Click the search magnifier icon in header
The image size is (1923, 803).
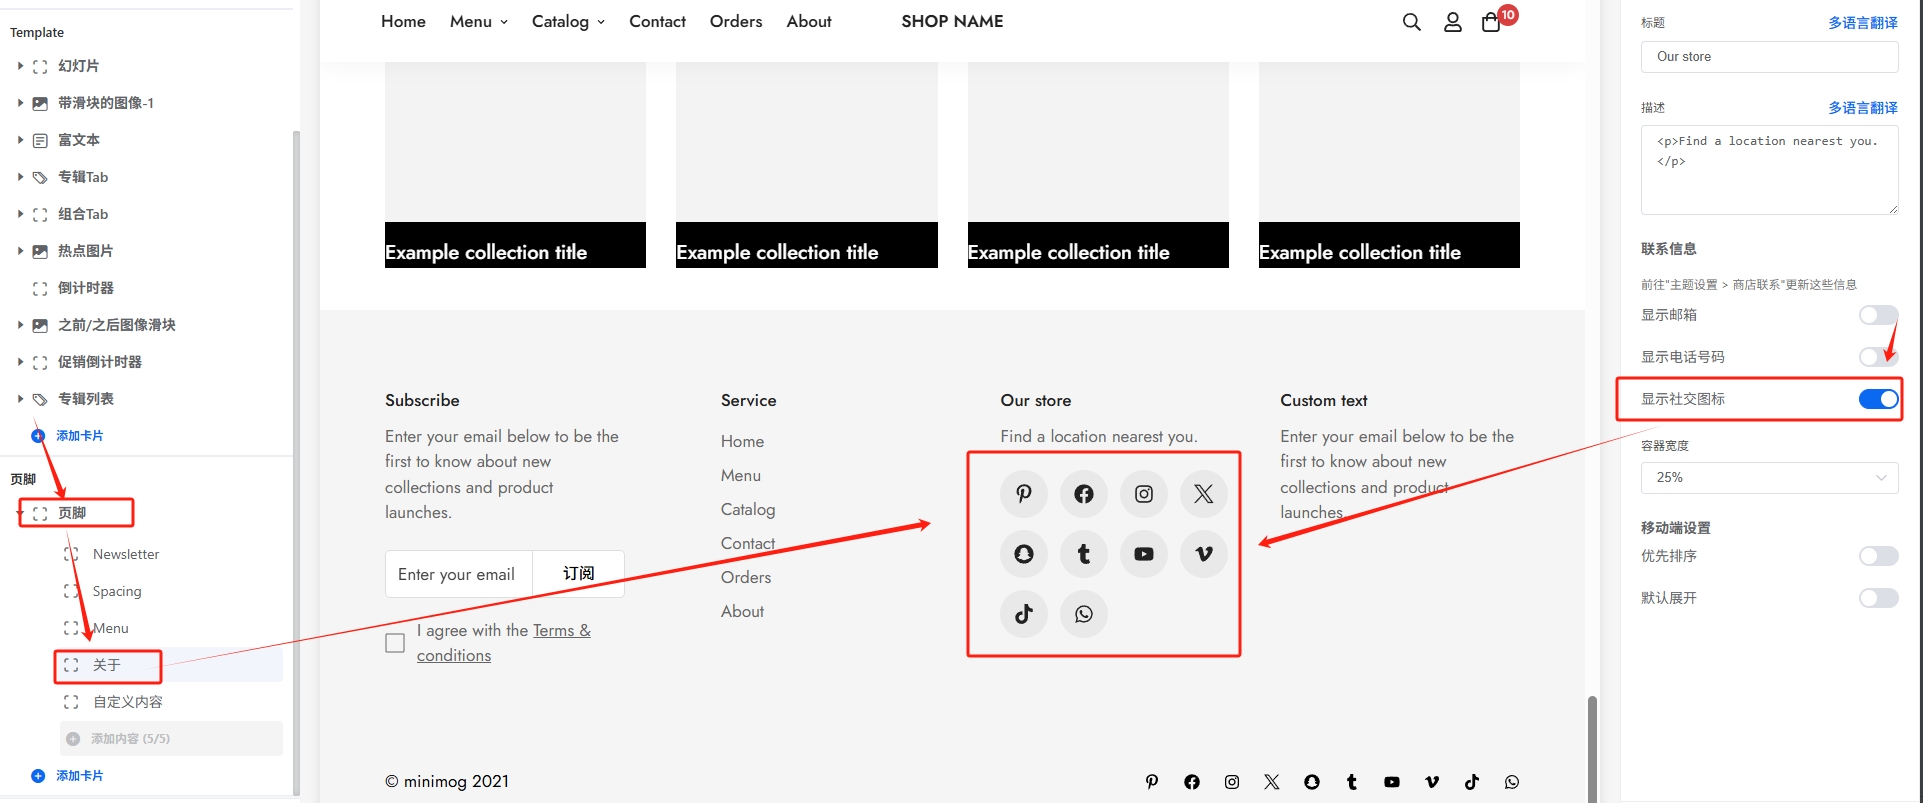[1411, 22]
